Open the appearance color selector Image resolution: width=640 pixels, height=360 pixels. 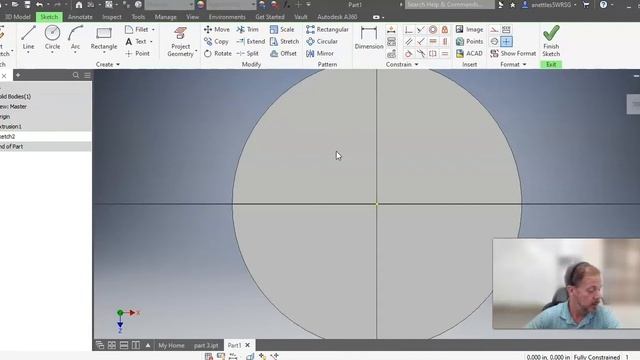201,5
